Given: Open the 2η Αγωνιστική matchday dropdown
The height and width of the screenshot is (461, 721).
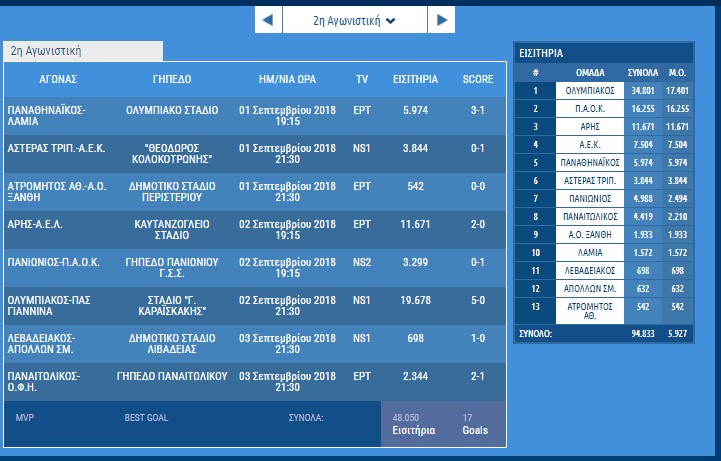Looking at the screenshot, I should coord(355,20).
